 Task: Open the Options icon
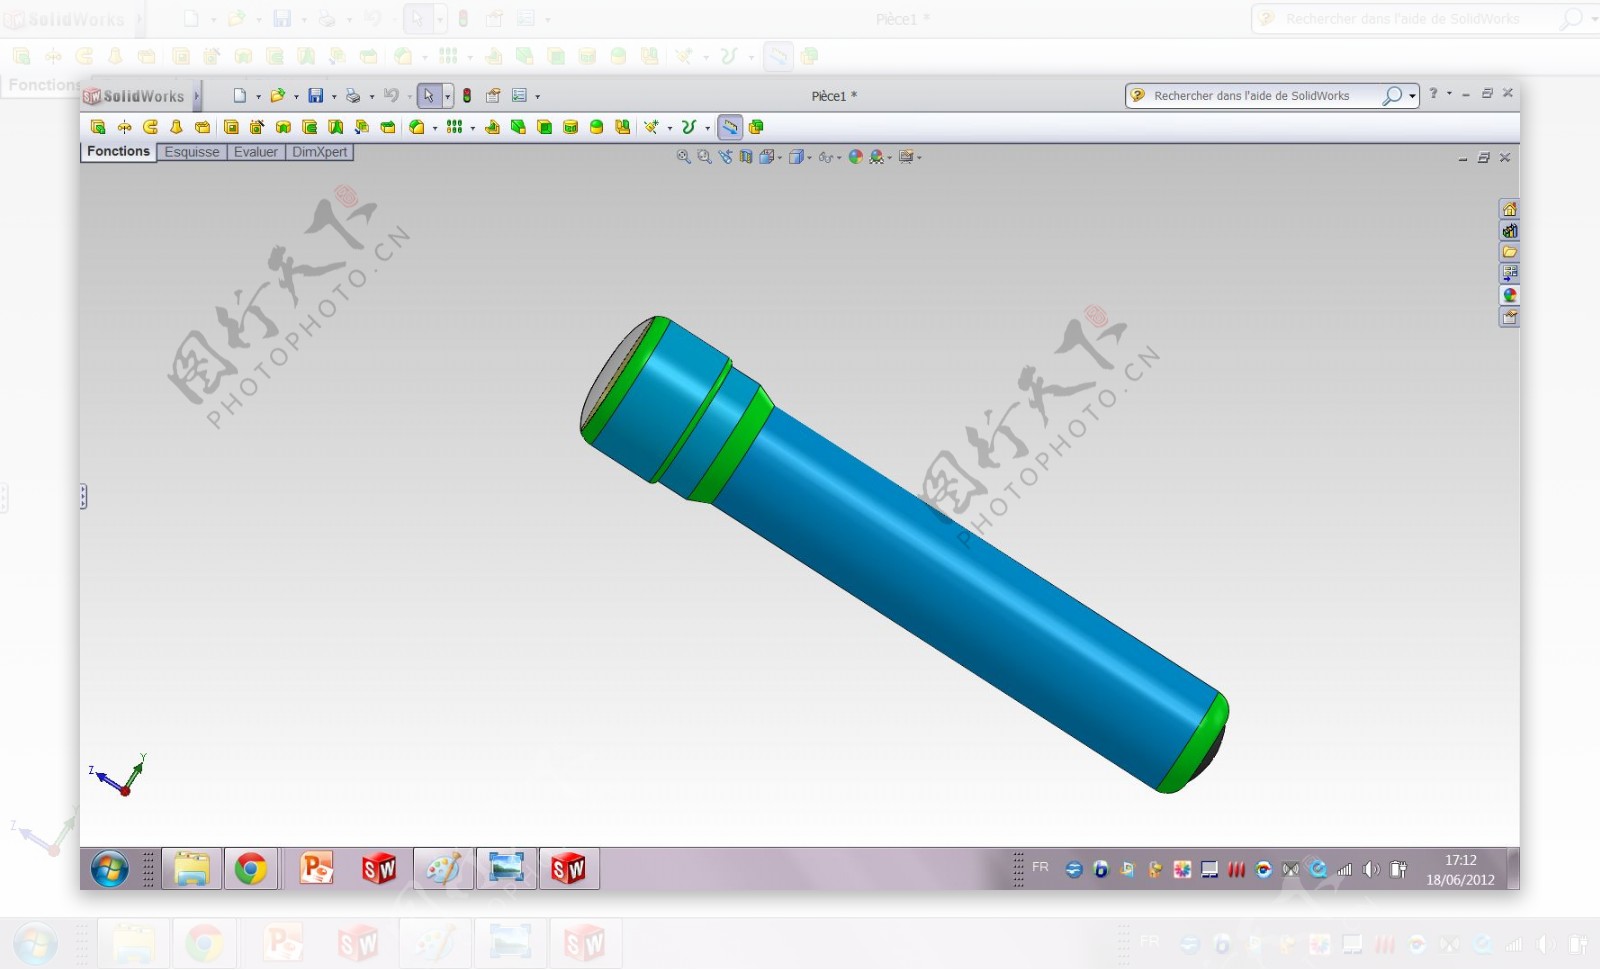519,96
